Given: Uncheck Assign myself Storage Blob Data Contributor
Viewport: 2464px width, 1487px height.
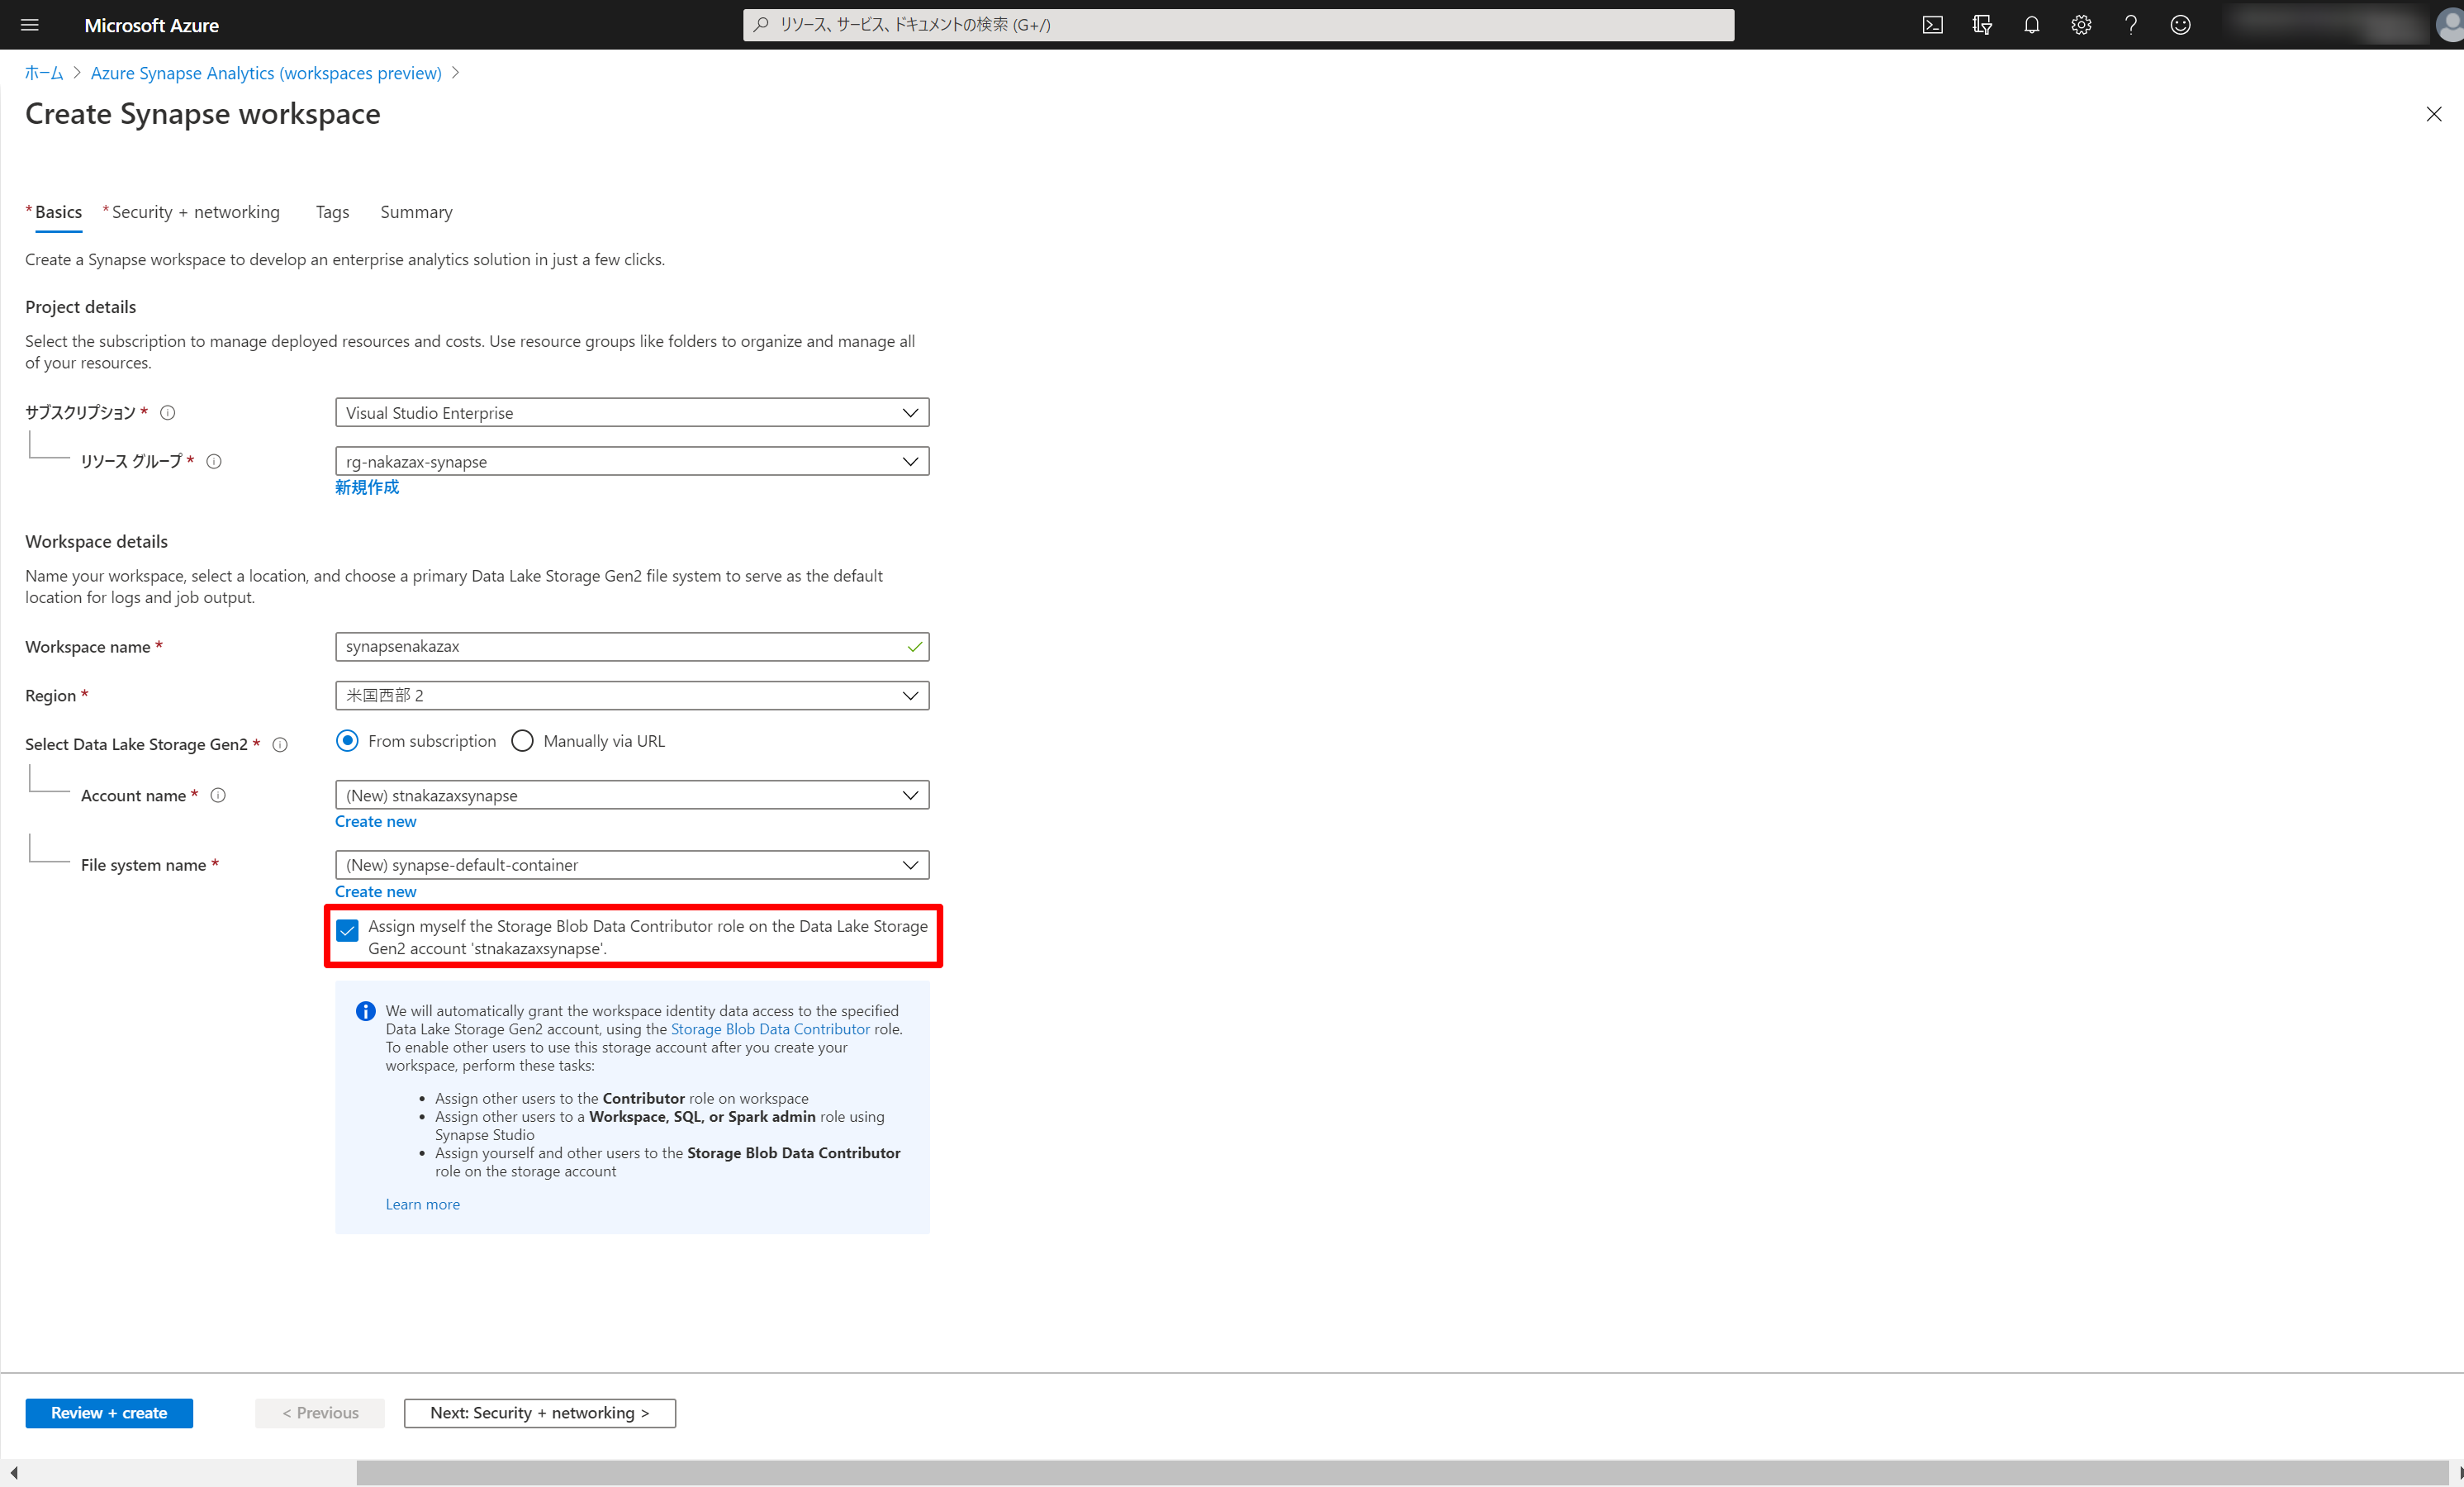Looking at the screenshot, I should click(x=347, y=930).
